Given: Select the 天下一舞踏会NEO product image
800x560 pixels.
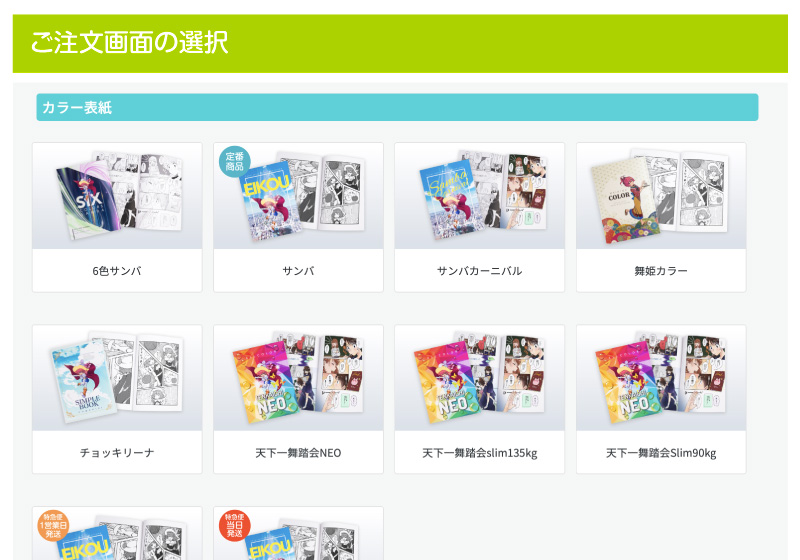Looking at the screenshot, I should click(298, 378).
